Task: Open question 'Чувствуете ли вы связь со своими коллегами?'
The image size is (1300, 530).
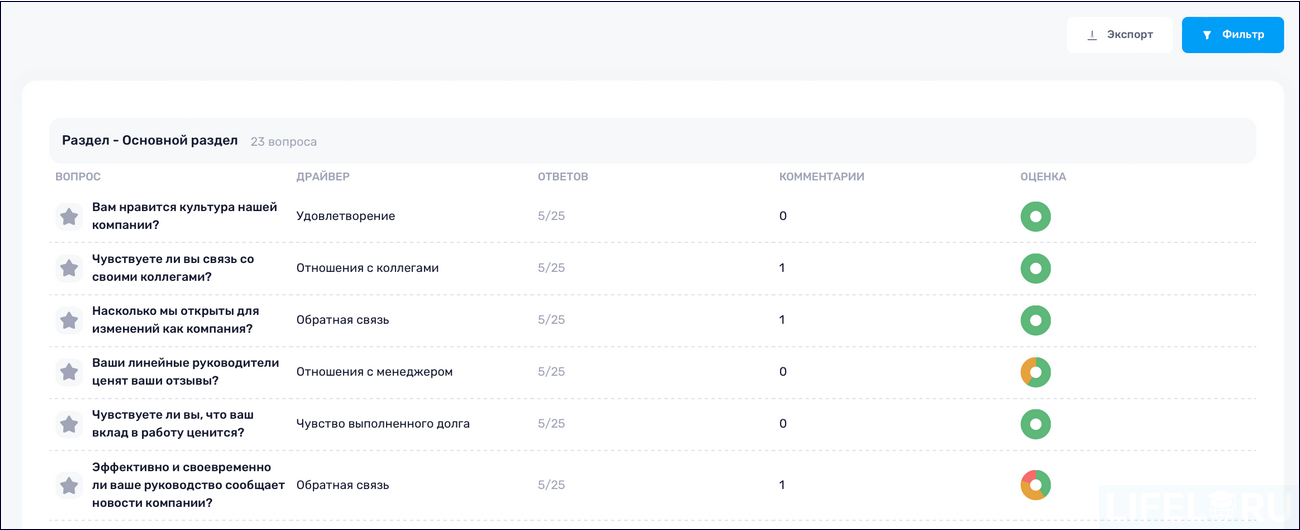Action: 173,268
